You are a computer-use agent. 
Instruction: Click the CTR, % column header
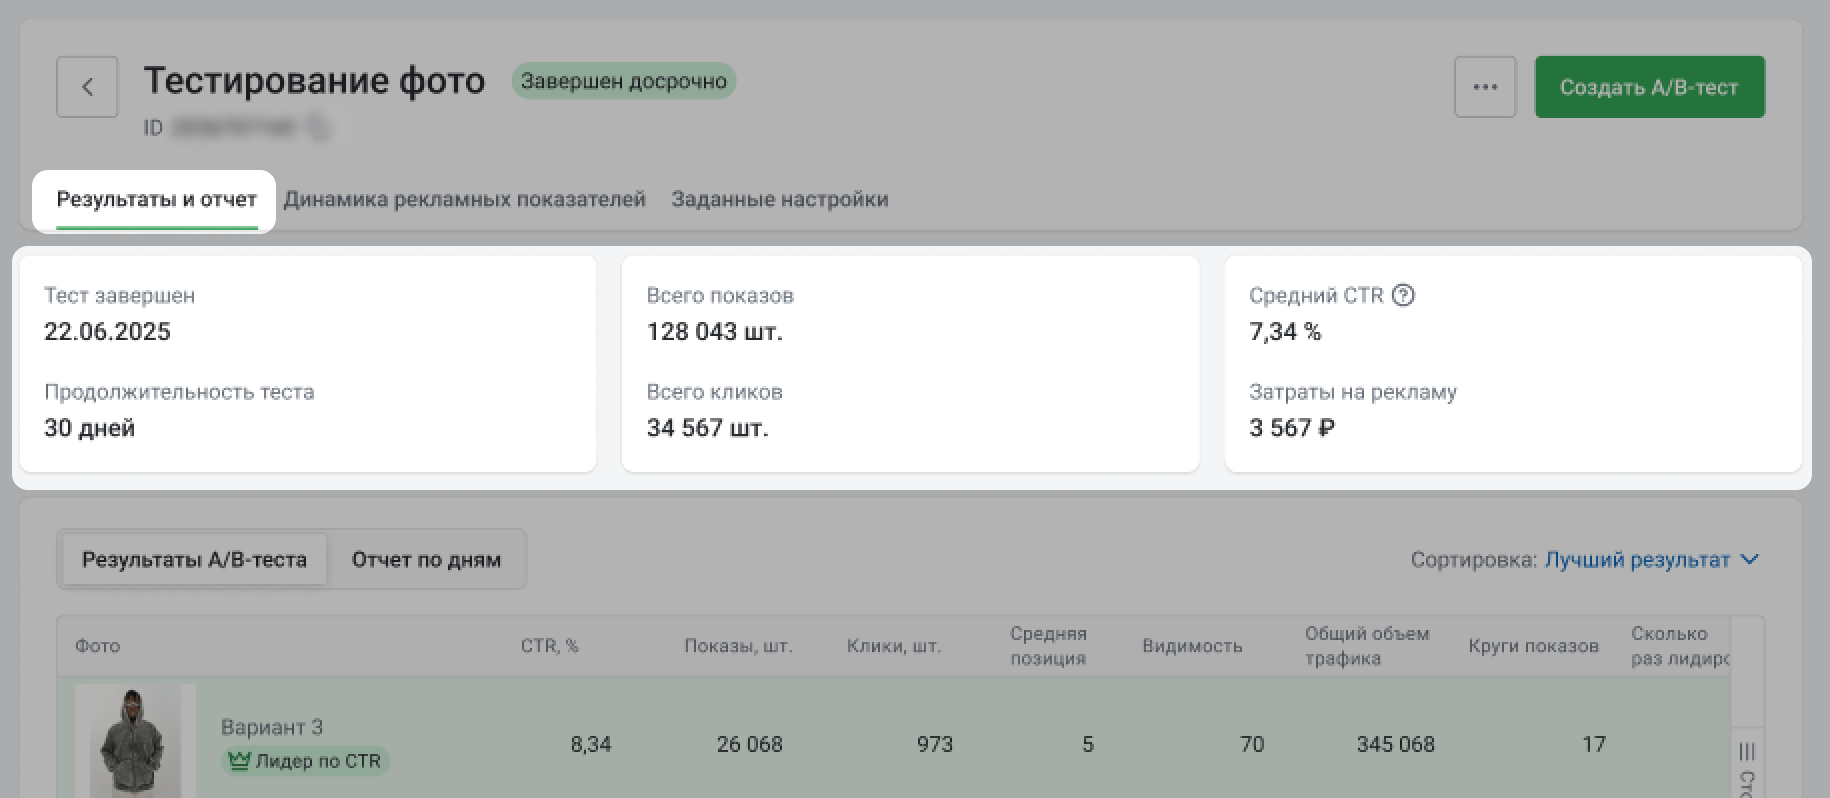click(549, 646)
